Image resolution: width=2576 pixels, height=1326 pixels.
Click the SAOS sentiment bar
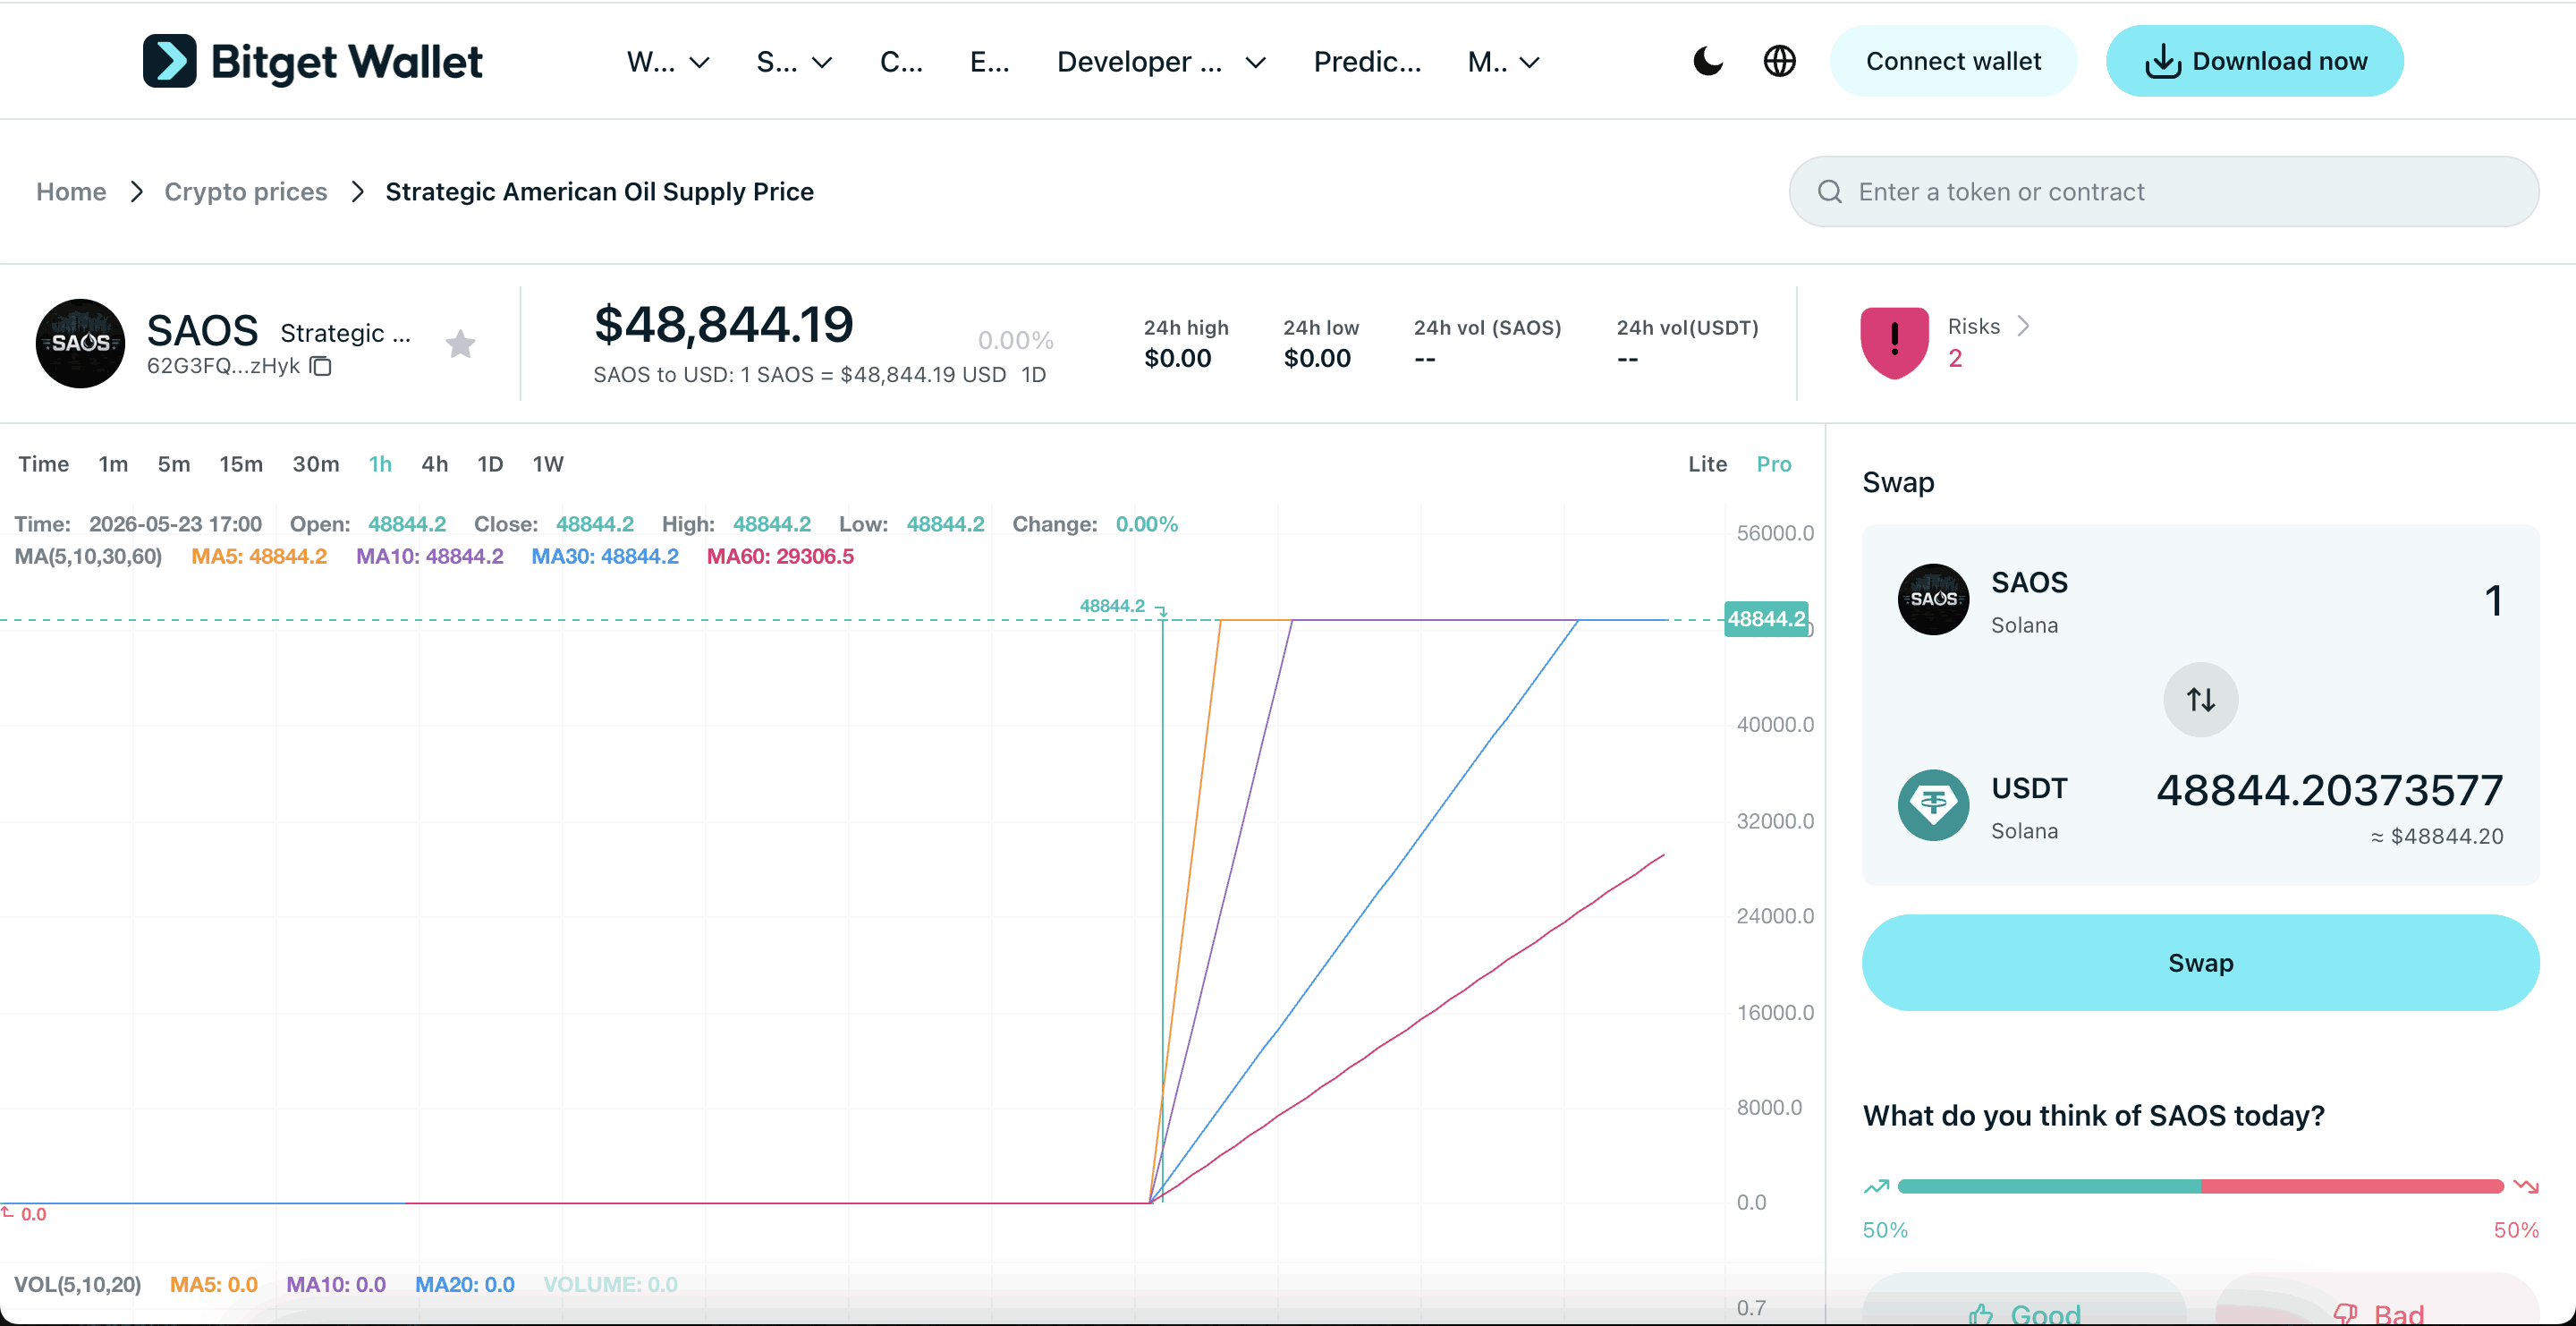tap(2200, 1186)
